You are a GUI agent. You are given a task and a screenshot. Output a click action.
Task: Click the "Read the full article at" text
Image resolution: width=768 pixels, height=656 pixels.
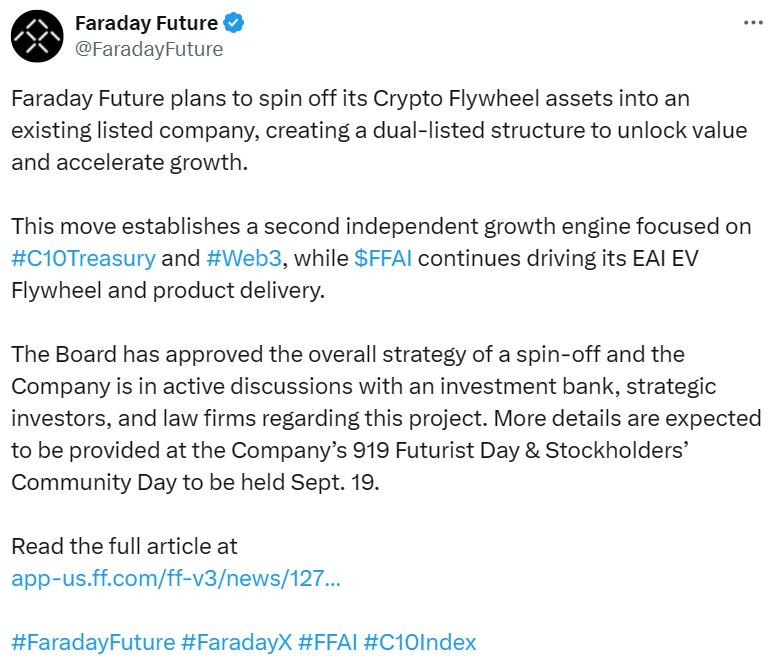[124, 546]
